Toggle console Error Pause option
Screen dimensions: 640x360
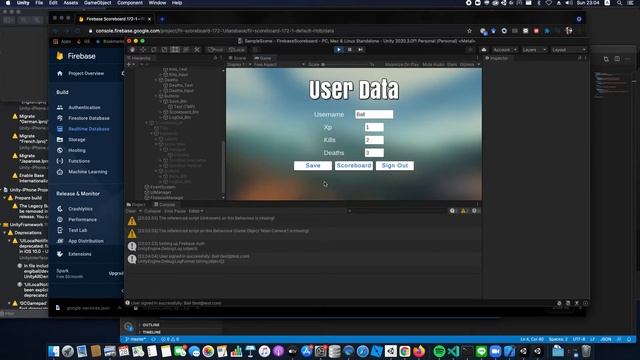(x=175, y=211)
